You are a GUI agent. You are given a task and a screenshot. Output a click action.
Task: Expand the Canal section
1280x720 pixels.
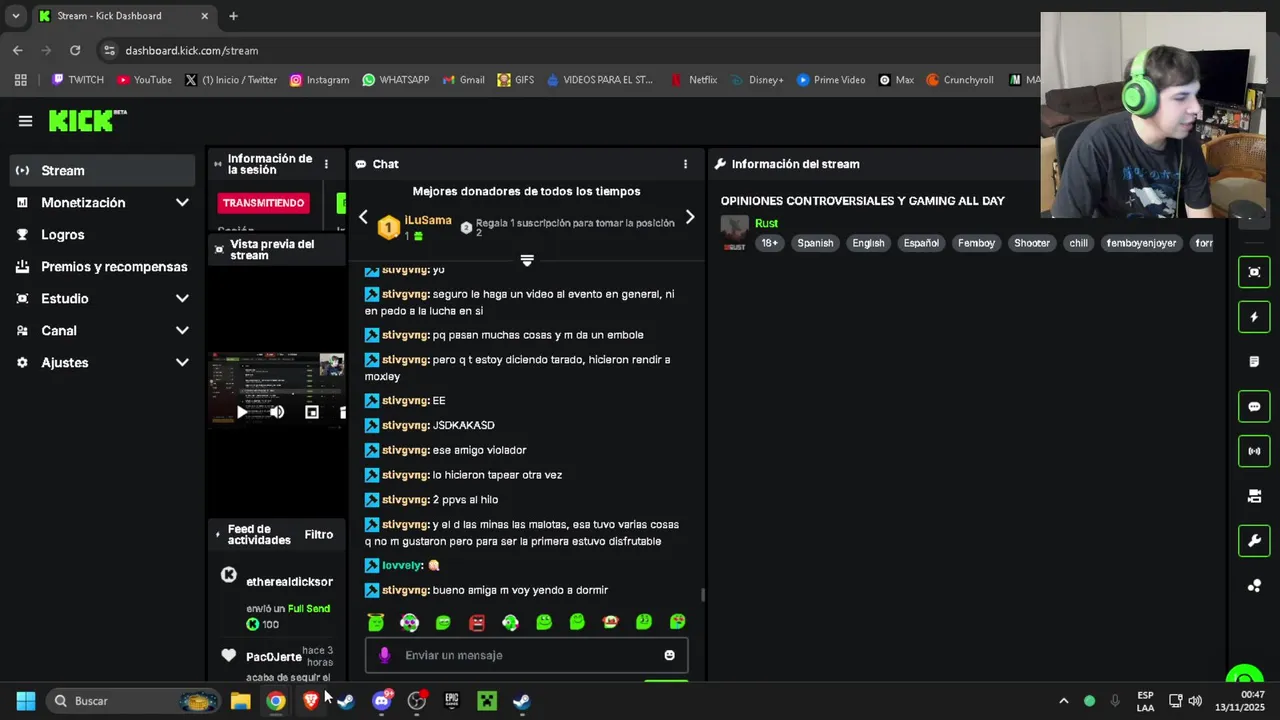pyautogui.click(x=103, y=331)
